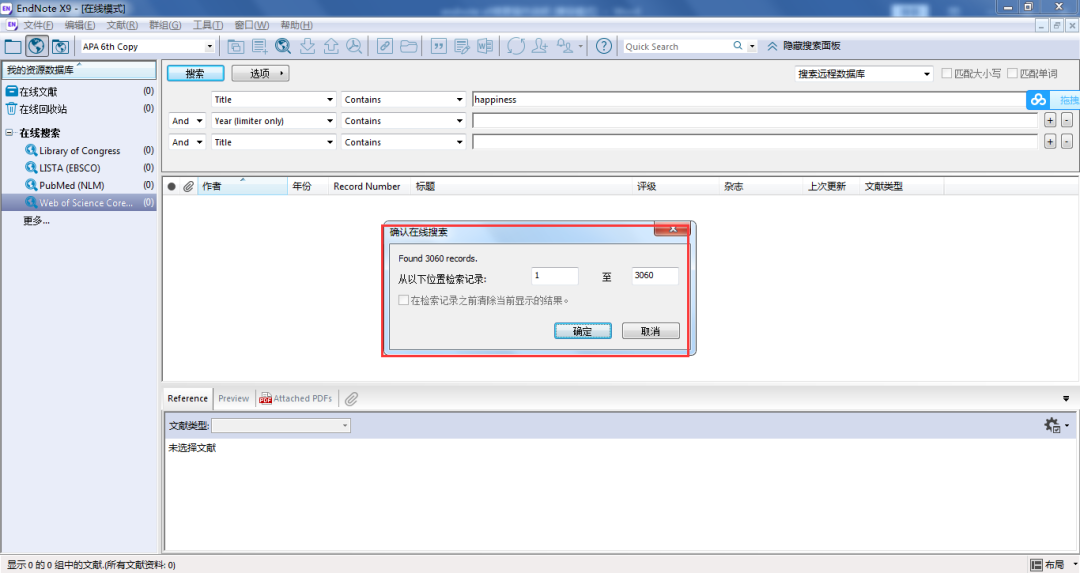This screenshot has height=573, width=1080.
Task: Open 工具(T) menu
Action: tap(207, 25)
